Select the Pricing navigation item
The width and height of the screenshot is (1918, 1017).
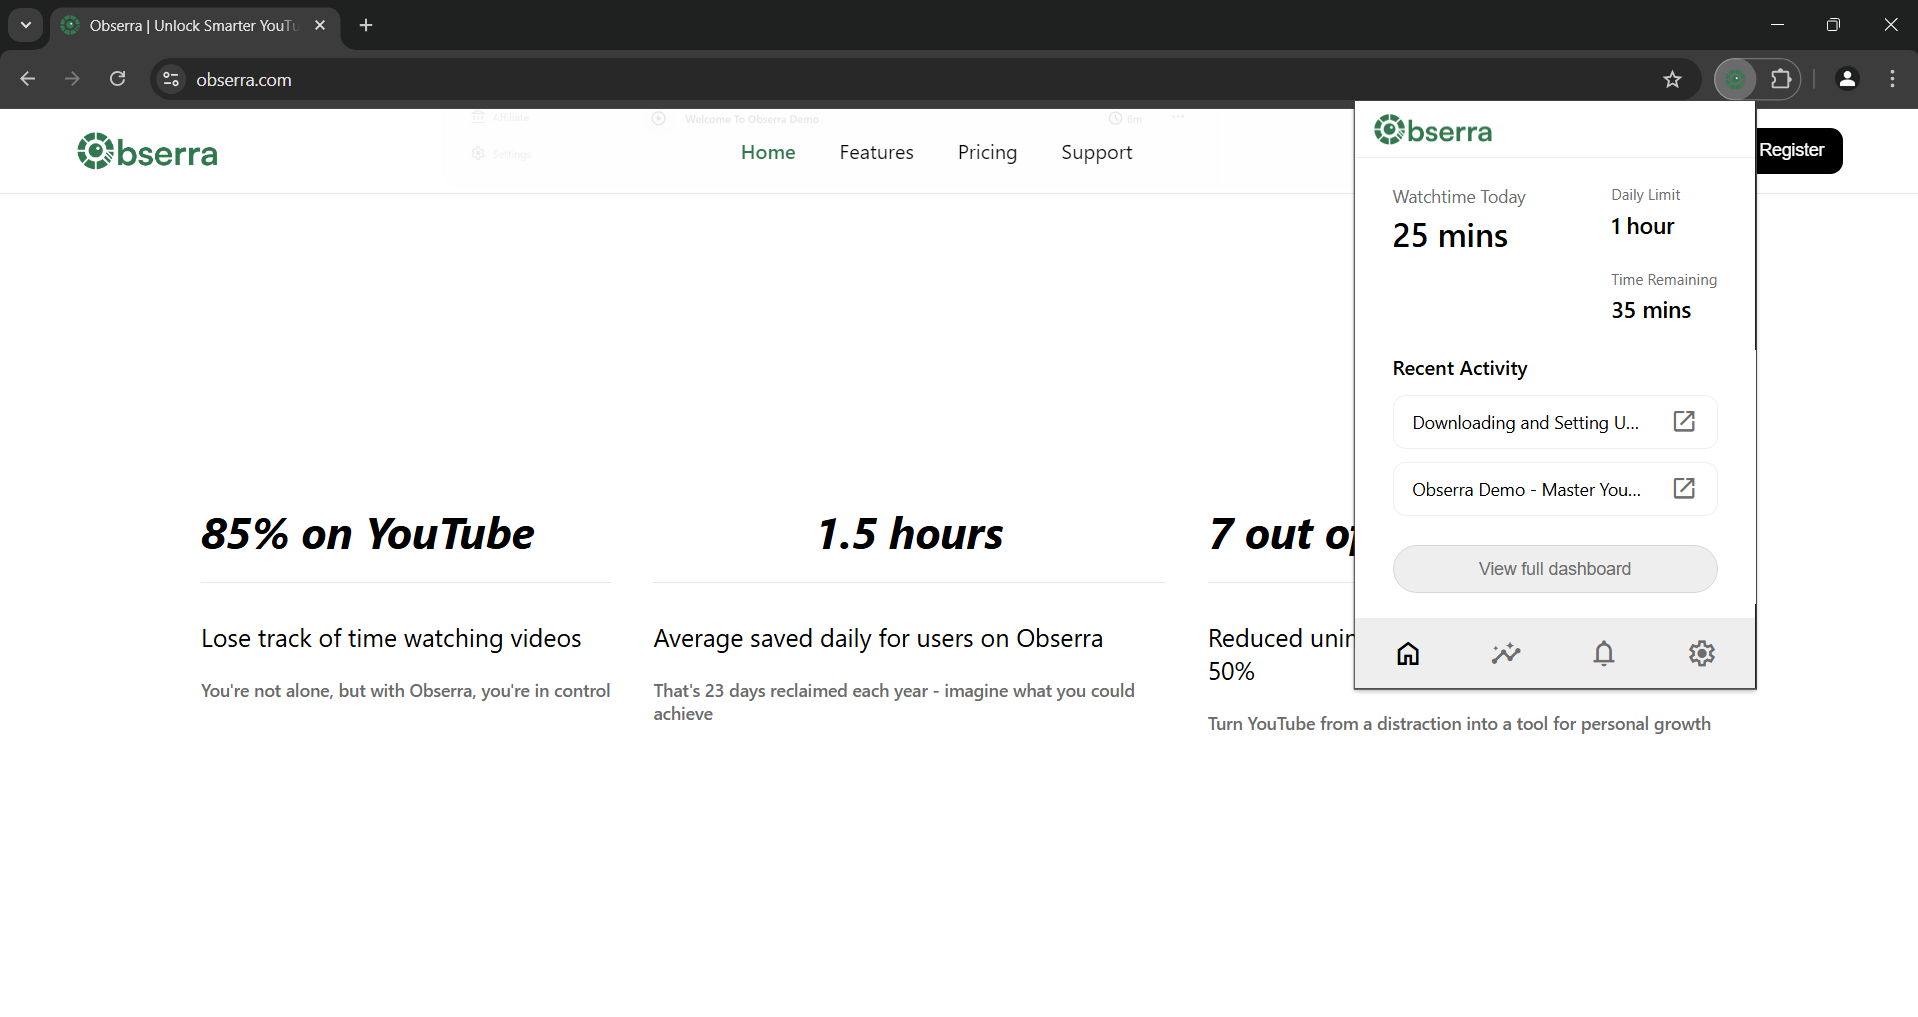pyautogui.click(x=987, y=152)
